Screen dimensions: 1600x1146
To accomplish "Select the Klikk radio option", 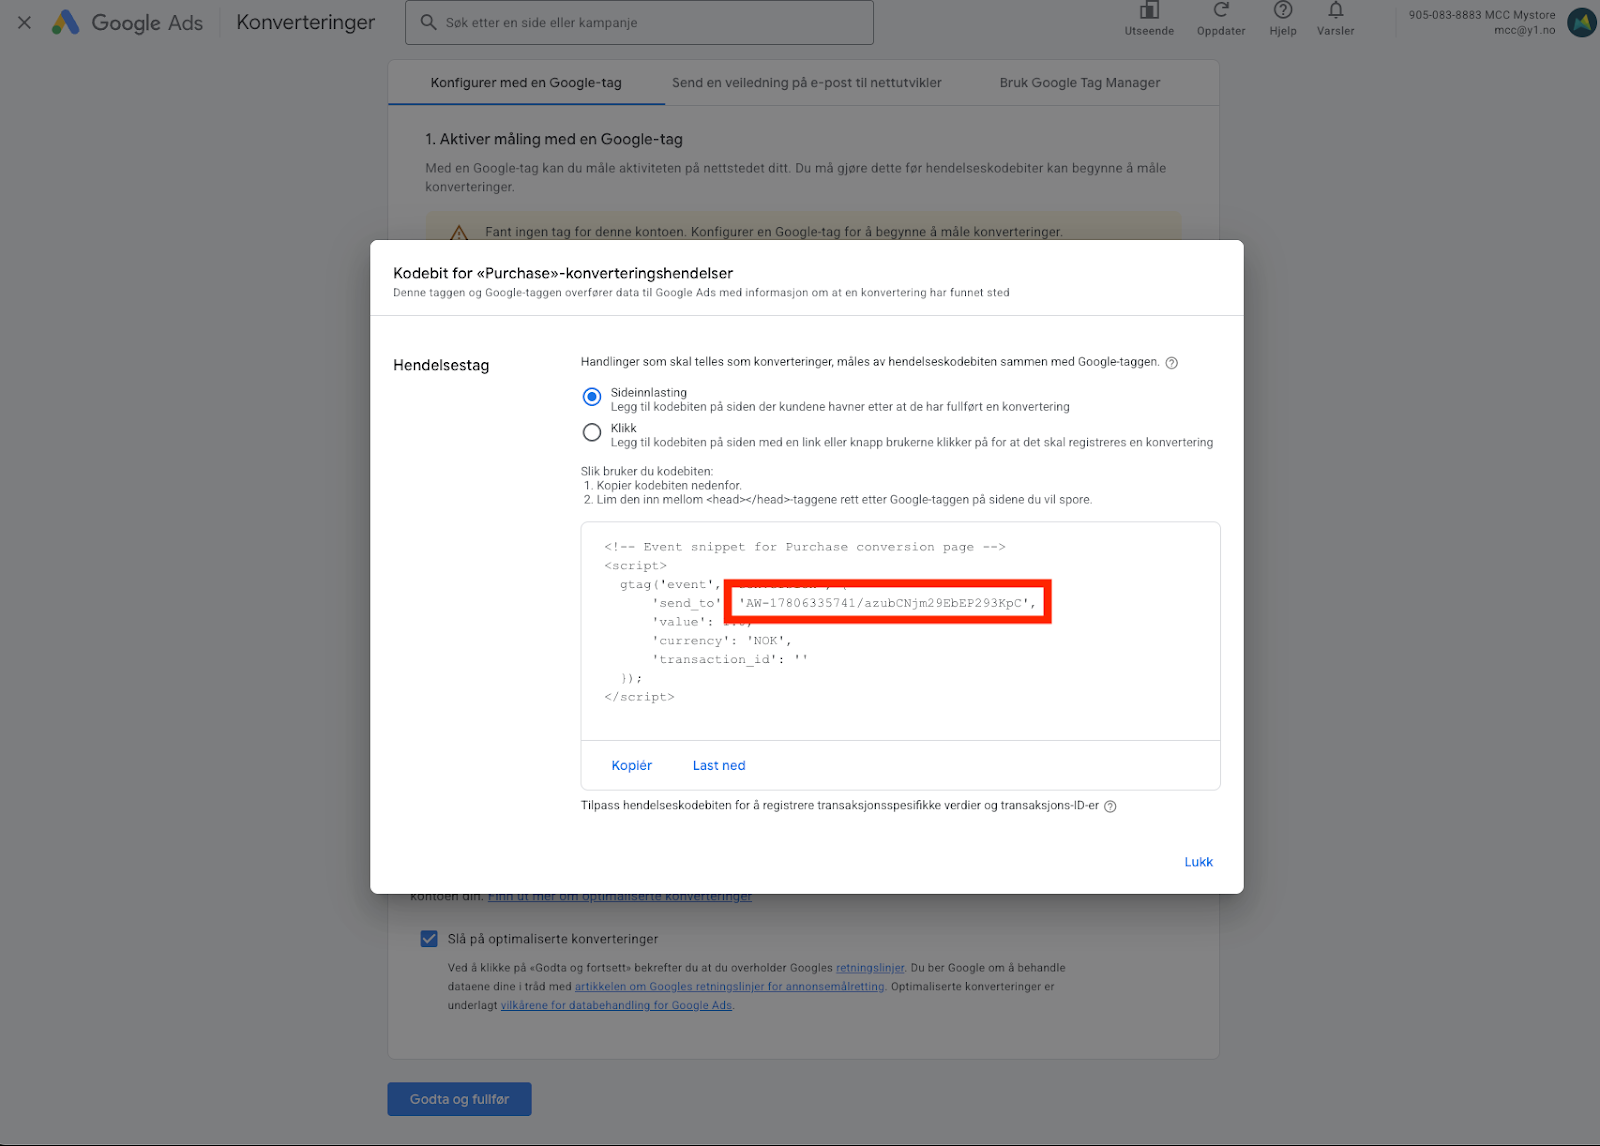I will pos(592,432).
